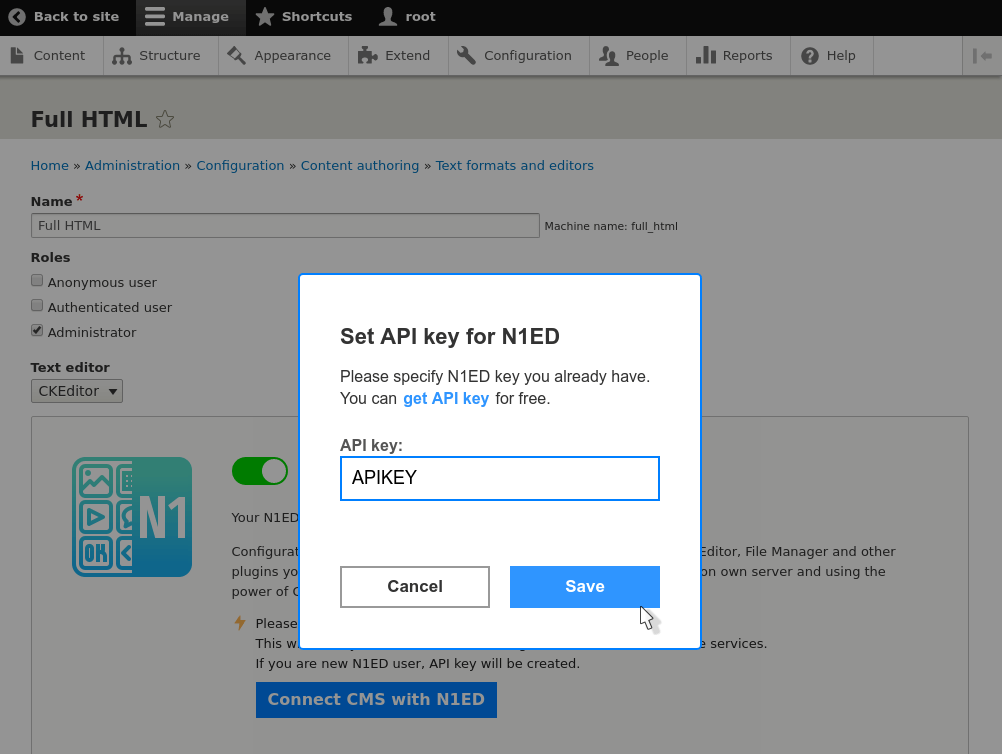Click the Back to site arrow icon
Screen dimensions: 1002x754
coord(17,17)
